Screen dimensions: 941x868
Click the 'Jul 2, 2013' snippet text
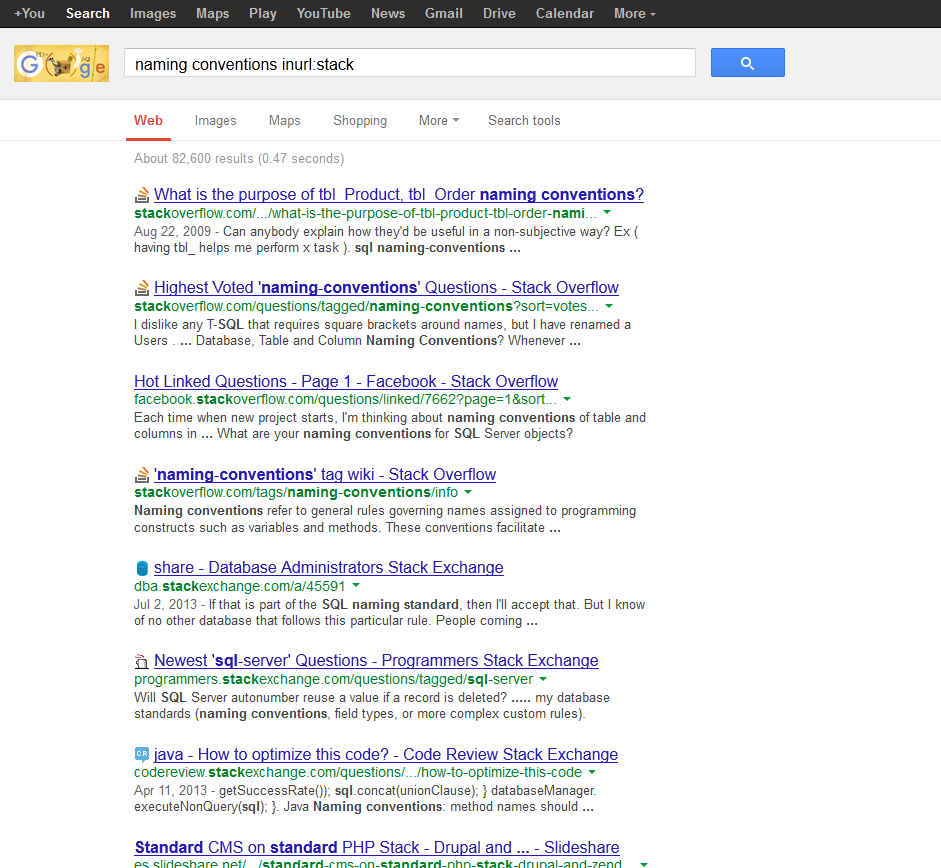click(165, 604)
